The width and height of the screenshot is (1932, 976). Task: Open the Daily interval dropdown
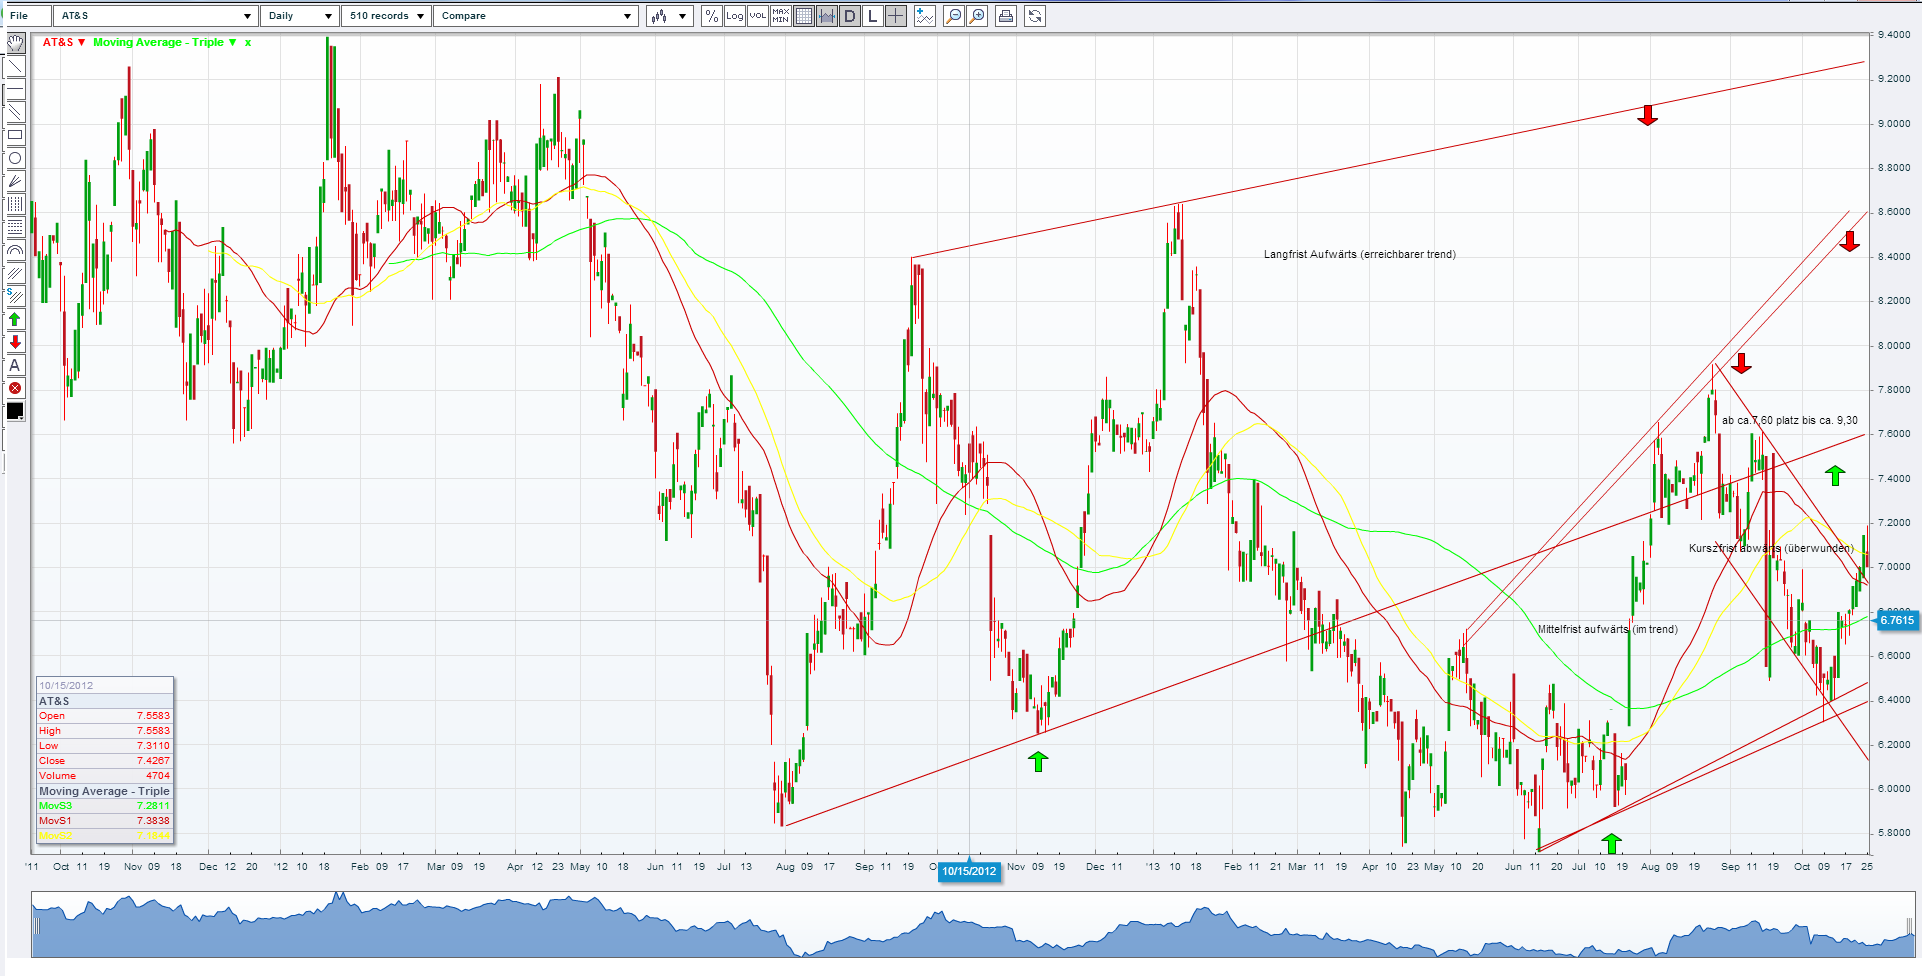coord(300,16)
